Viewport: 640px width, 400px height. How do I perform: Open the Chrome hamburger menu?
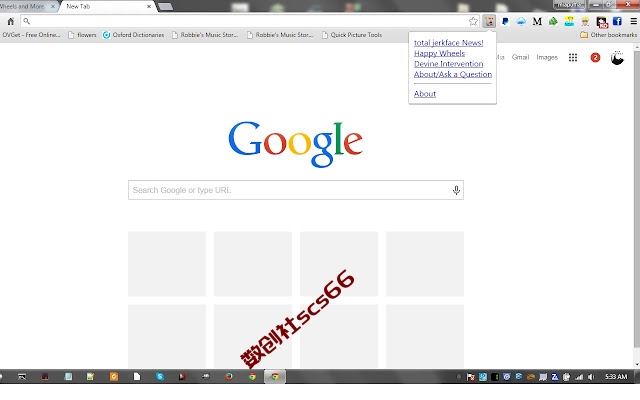pyautogui.click(x=633, y=21)
